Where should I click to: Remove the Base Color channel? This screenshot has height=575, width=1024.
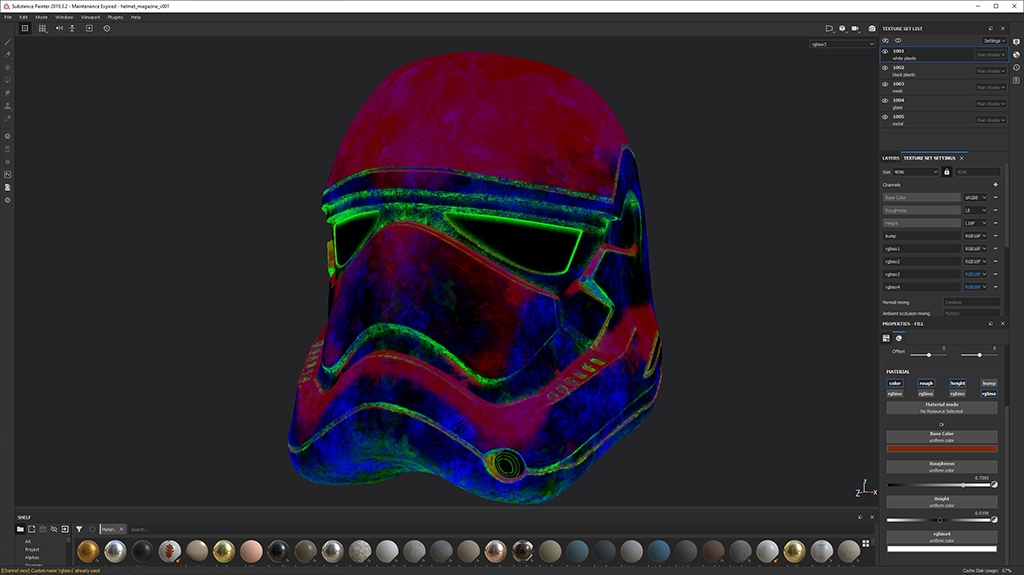coord(995,197)
